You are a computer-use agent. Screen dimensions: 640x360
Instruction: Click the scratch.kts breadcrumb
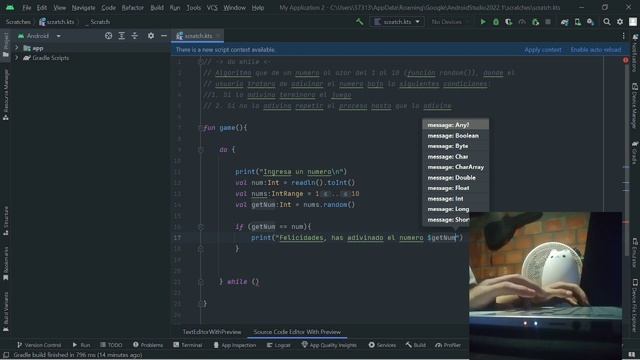click(x=57, y=22)
